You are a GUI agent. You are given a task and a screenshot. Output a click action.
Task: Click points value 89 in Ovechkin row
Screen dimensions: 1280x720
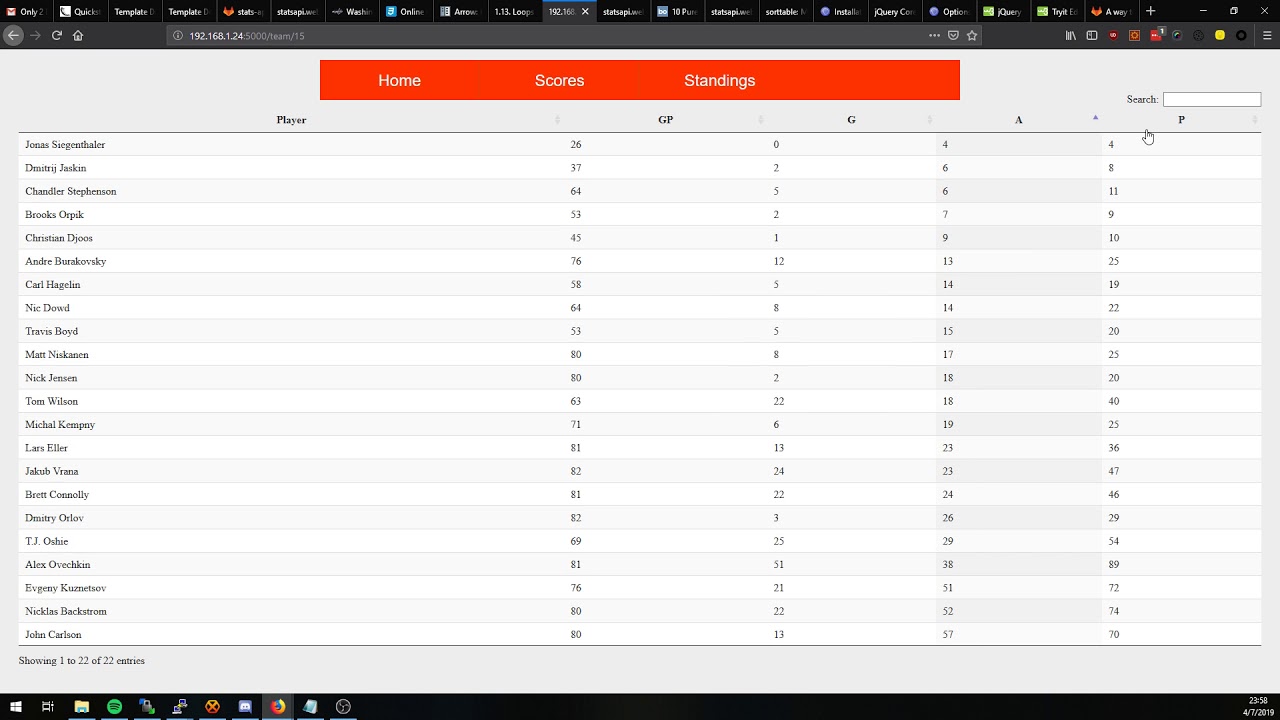point(1113,565)
